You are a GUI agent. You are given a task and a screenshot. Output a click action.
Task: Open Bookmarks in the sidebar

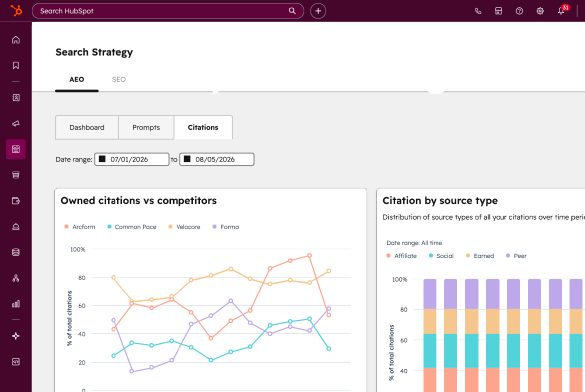pos(16,66)
